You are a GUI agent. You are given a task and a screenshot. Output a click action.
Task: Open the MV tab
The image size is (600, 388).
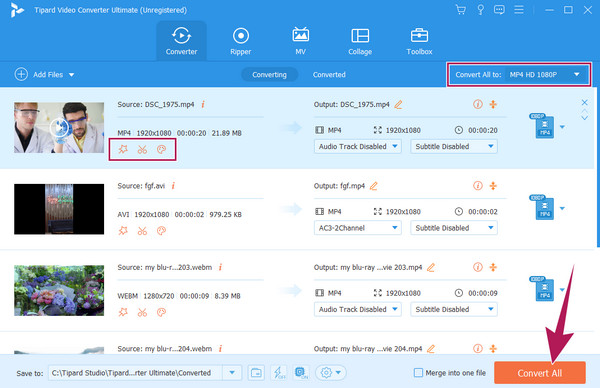(x=300, y=41)
